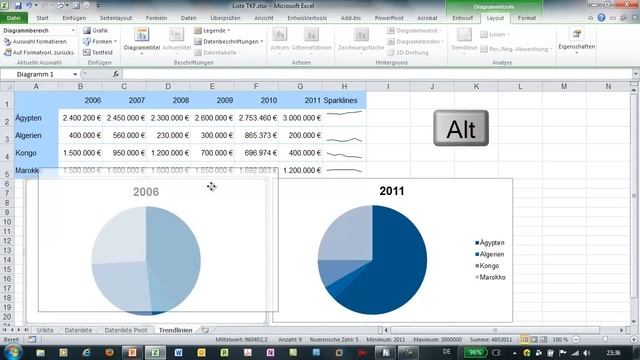Select Marokko legend entry
Viewport: 640px width, 360px height.
click(490, 277)
